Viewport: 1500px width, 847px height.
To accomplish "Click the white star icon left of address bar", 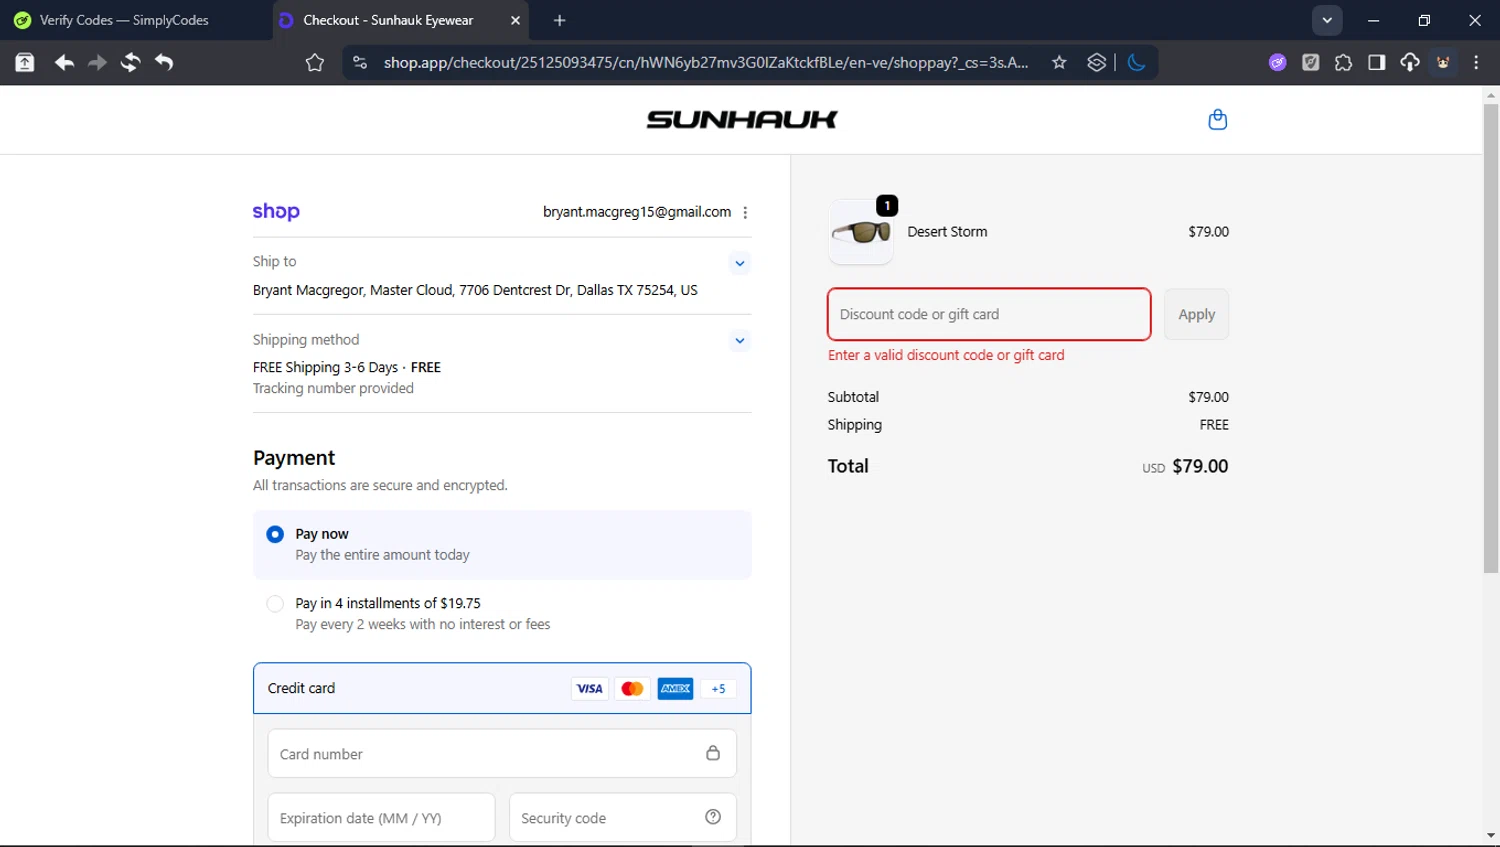I will click(x=314, y=63).
